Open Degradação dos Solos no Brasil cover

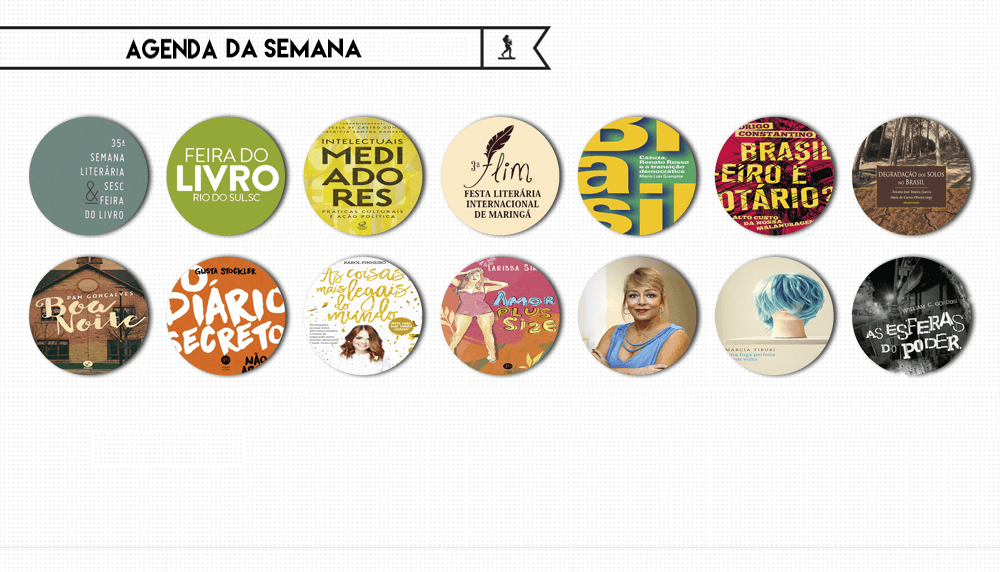click(x=912, y=176)
